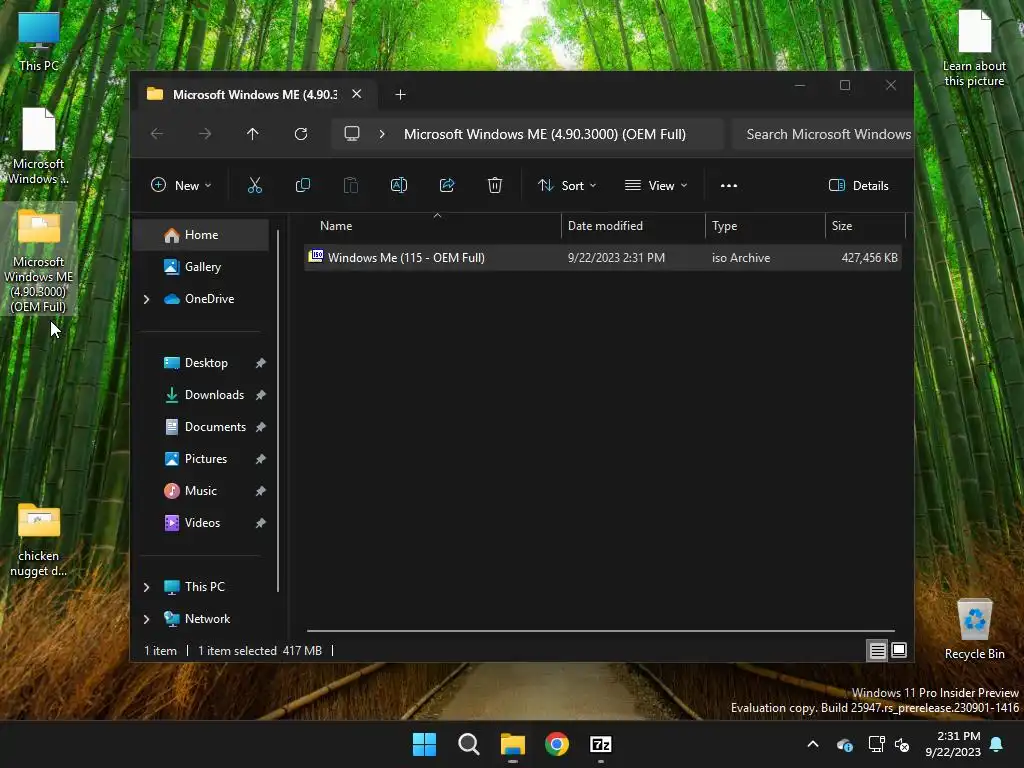Launch Google Chrome from taskbar
This screenshot has width=1024, height=768.
click(556, 744)
